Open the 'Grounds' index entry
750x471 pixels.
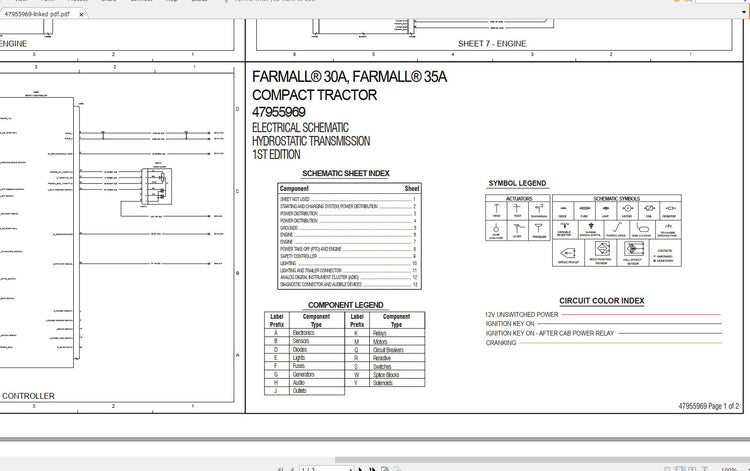pos(348,228)
